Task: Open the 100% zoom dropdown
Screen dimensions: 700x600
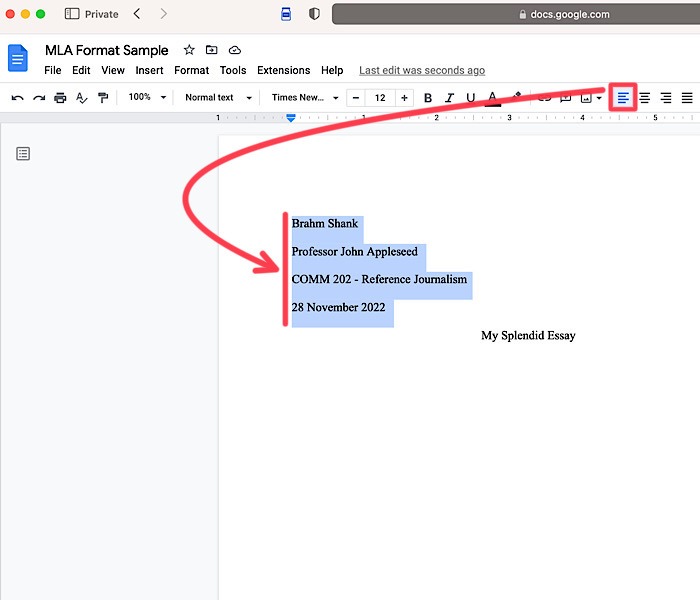Action: (147, 98)
